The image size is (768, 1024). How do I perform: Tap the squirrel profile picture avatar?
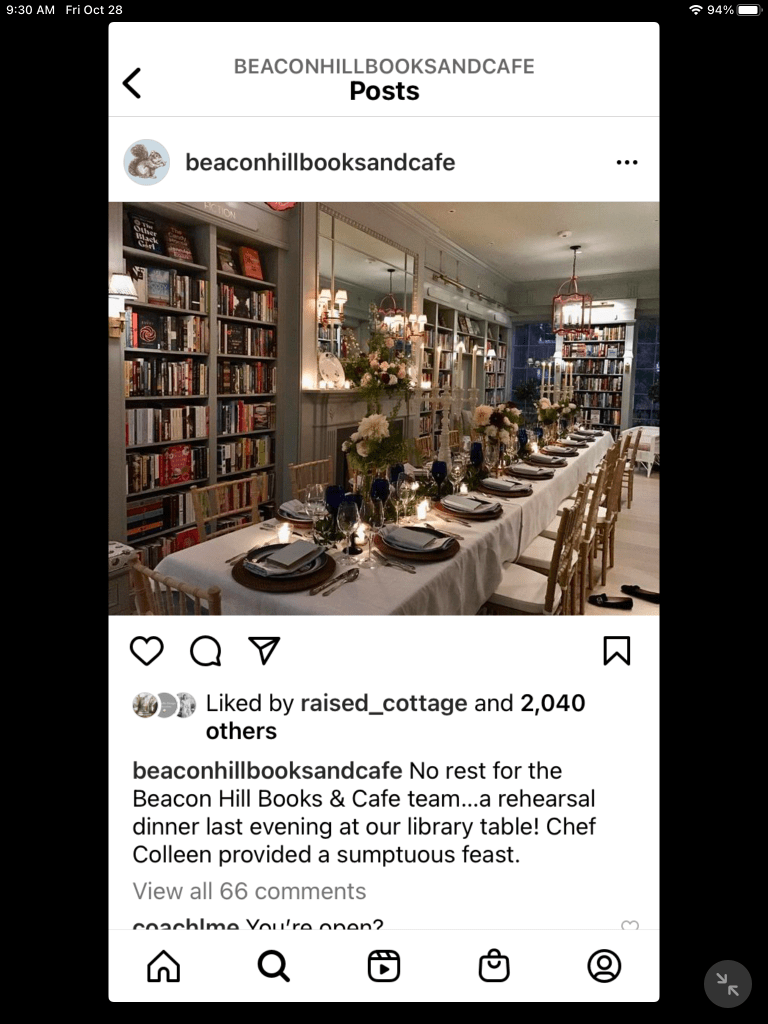click(x=147, y=162)
